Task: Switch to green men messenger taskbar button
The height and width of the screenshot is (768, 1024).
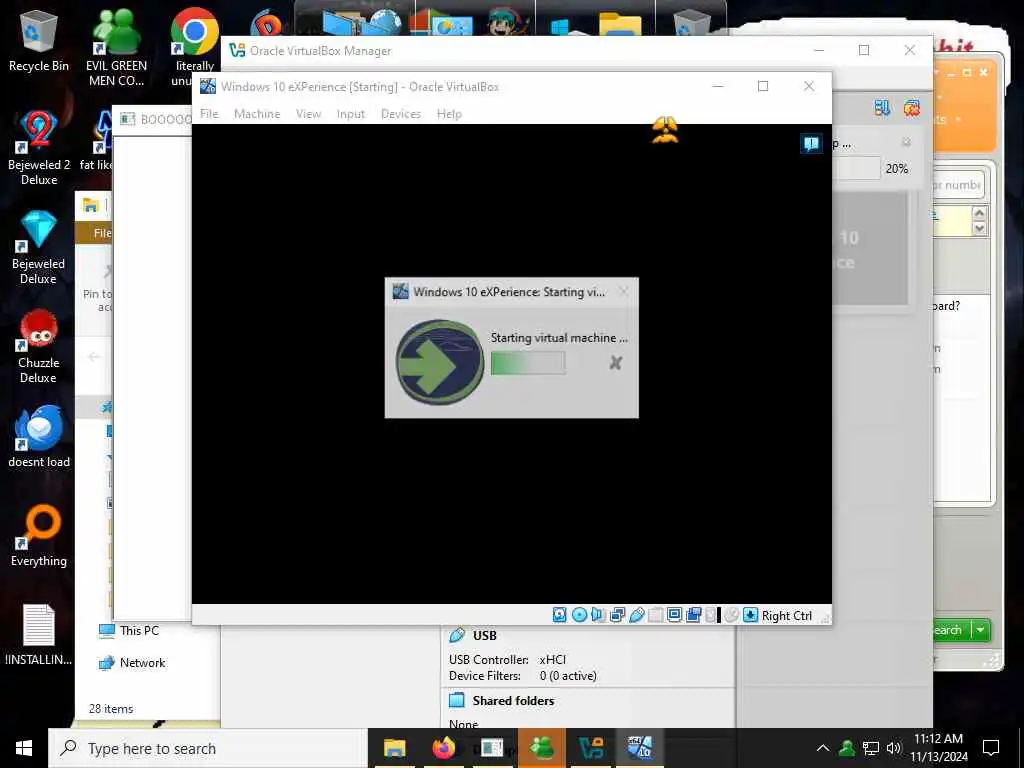Action: pos(541,748)
